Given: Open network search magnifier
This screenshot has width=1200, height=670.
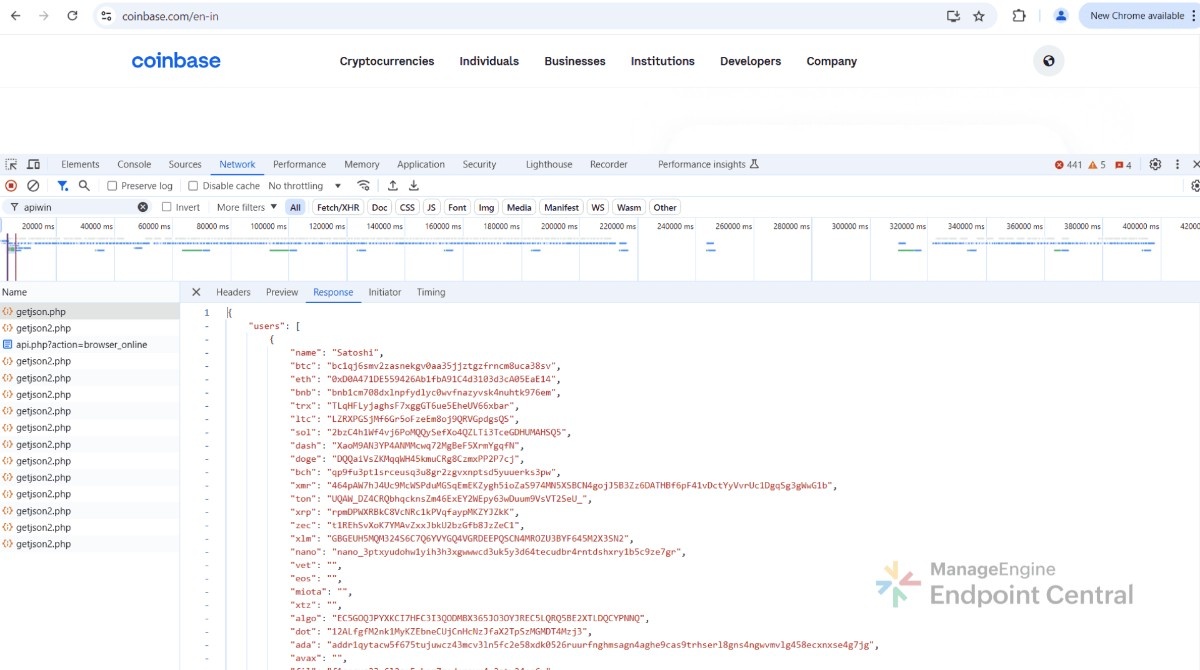Looking at the screenshot, I should (84, 186).
